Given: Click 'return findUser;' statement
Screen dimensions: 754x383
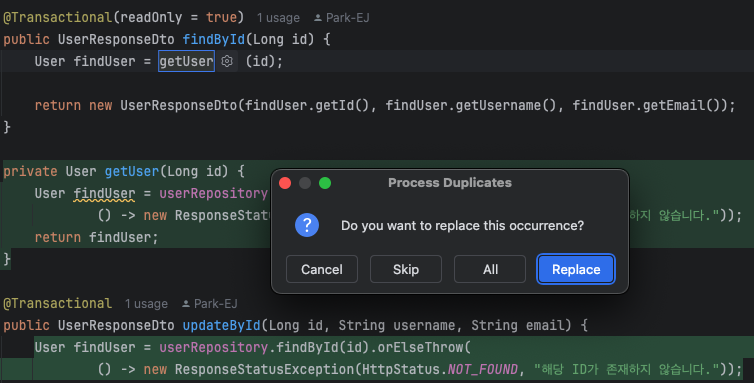Looking at the screenshot, I should coord(96,237).
